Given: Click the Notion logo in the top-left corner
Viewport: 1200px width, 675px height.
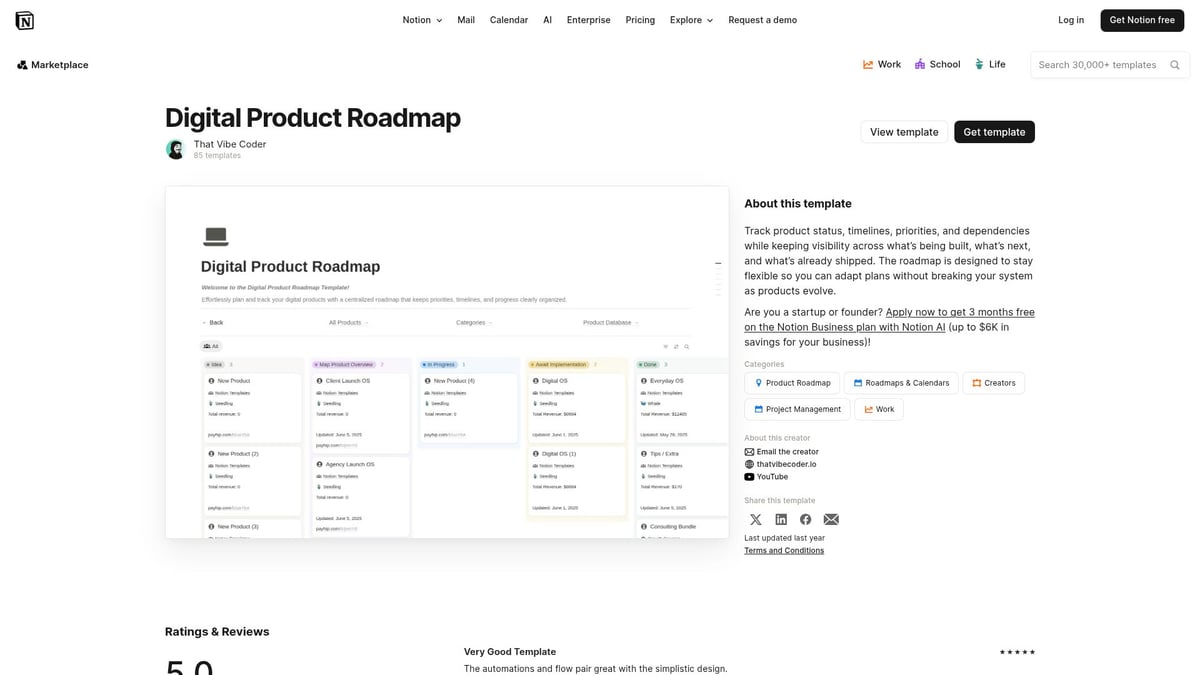Looking at the screenshot, I should coord(24,19).
